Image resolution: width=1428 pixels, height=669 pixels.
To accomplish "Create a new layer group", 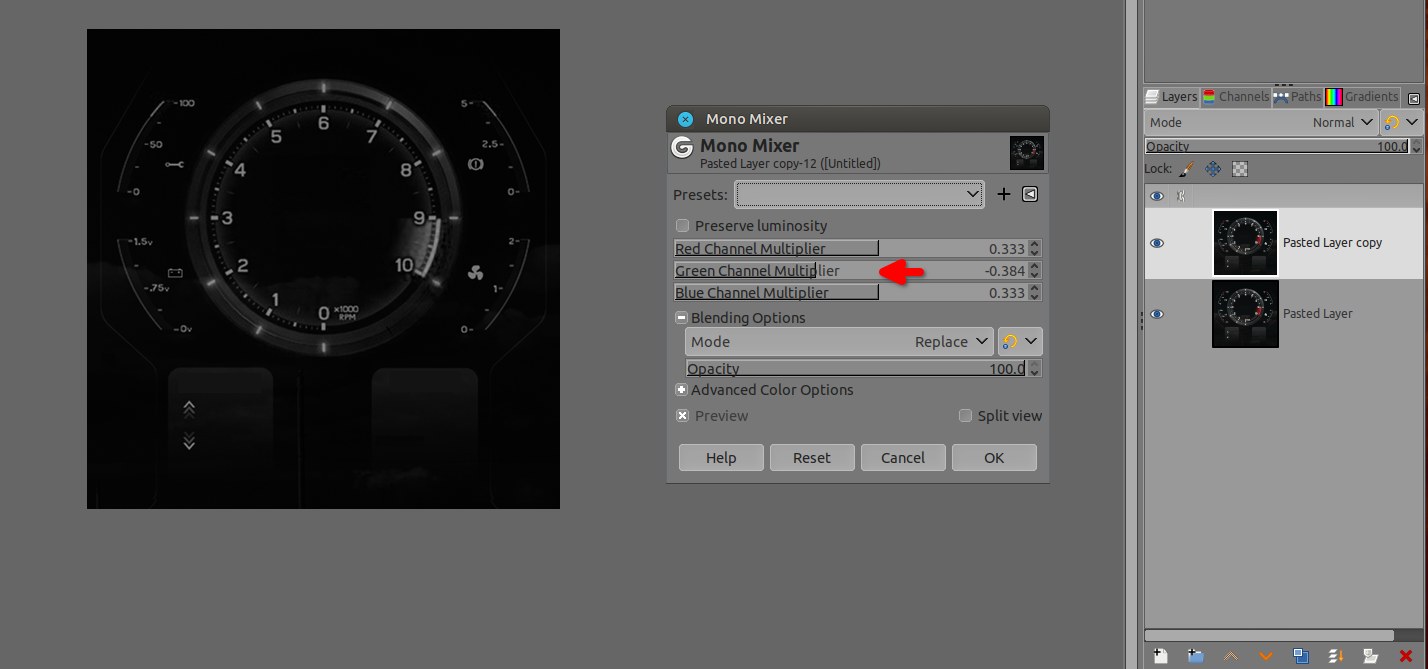I will 1195,656.
